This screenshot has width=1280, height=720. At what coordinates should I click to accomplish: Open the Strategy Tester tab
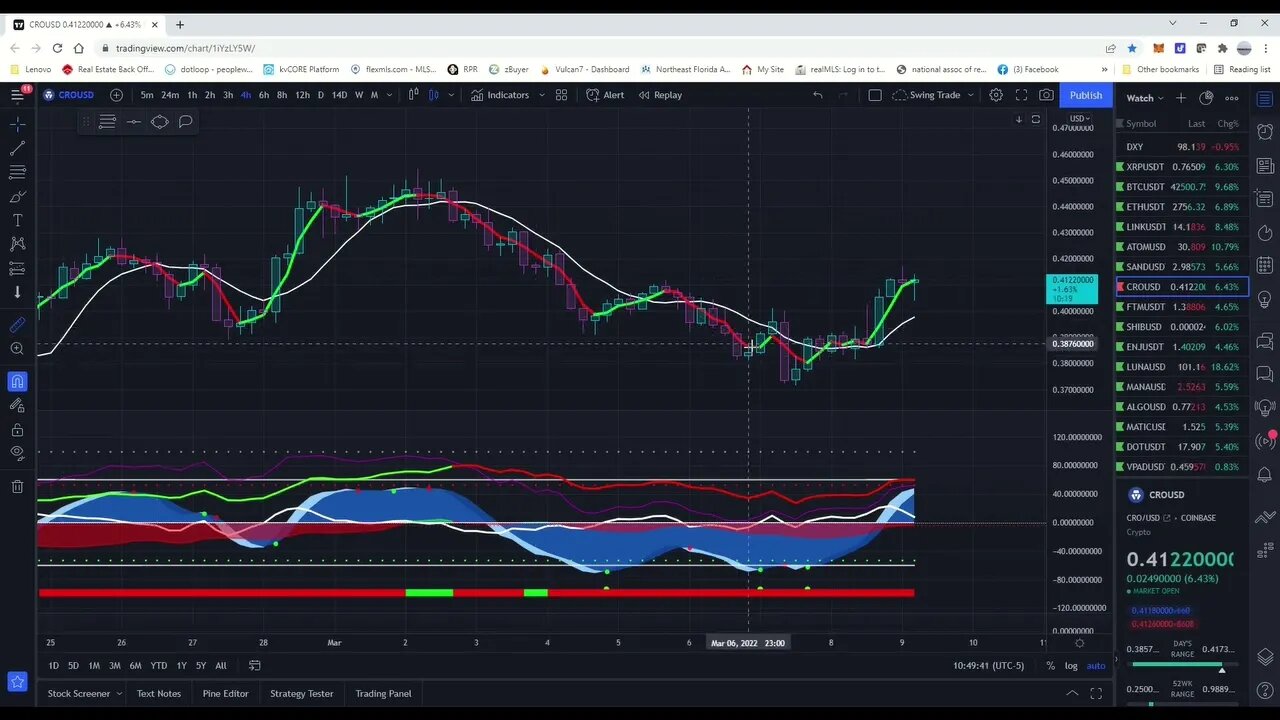[302, 693]
